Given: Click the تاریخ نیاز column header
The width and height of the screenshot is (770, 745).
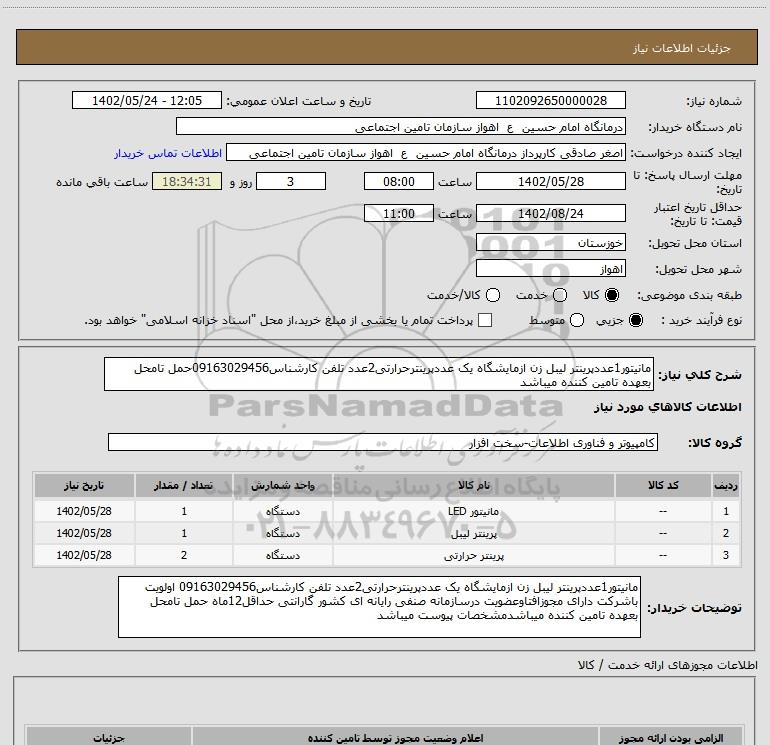Looking at the screenshot, I should pyautogui.click(x=84, y=486).
